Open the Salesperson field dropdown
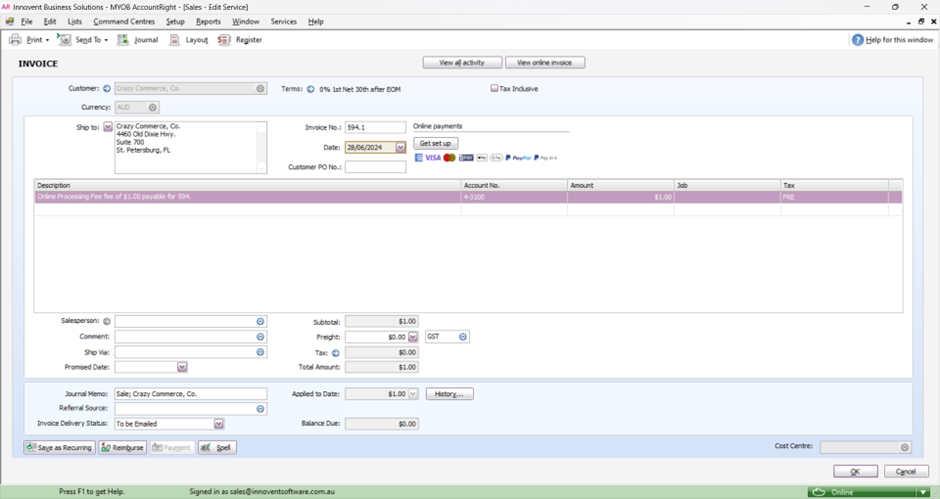940x499 pixels. coord(260,321)
